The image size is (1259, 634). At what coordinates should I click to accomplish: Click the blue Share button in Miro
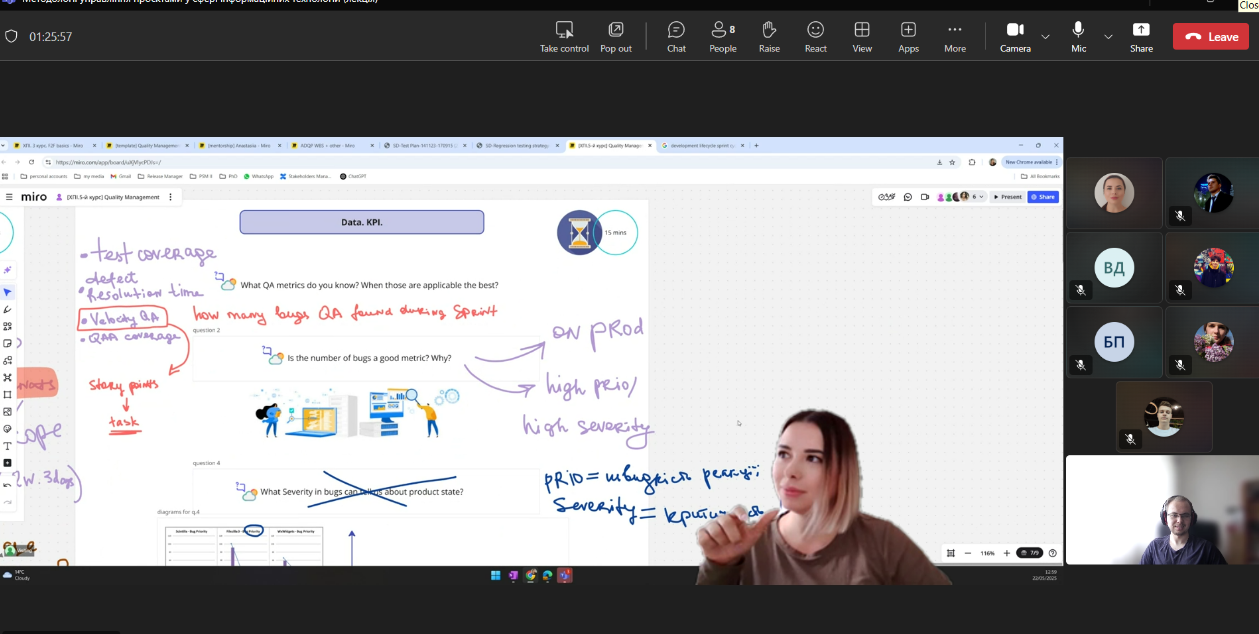click(1043, 197)
